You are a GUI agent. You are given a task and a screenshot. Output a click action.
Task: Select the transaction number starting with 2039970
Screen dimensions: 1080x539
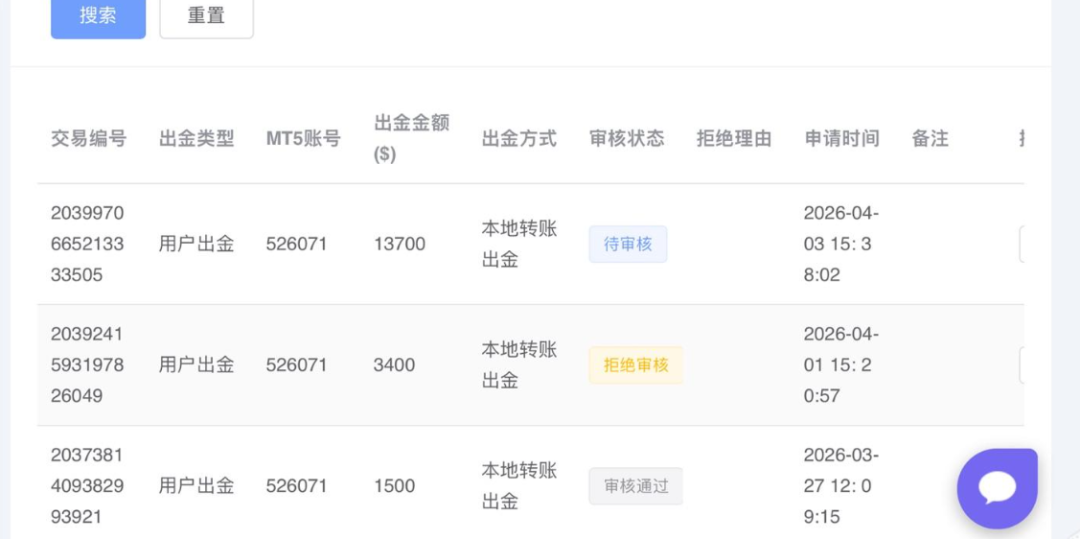87,244
